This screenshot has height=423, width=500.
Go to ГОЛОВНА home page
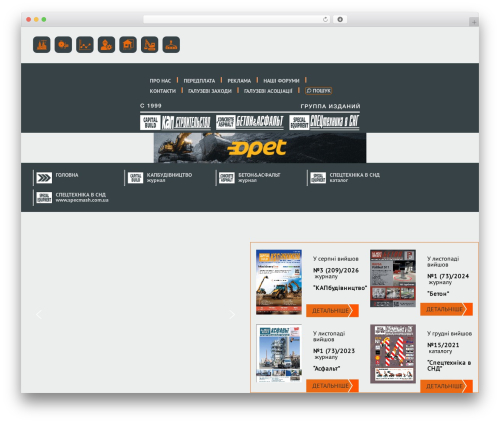(67, 175)
